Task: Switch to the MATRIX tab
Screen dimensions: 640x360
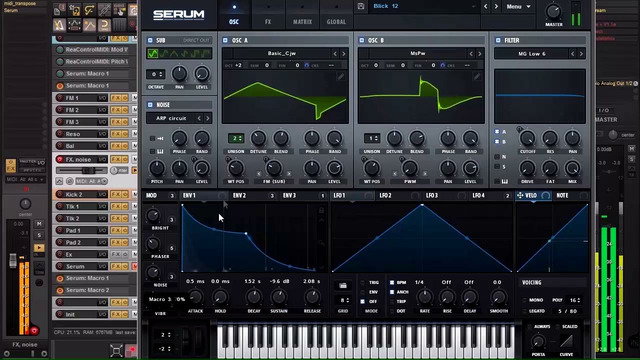Action: pyautogui.click(x=302, y=14)
